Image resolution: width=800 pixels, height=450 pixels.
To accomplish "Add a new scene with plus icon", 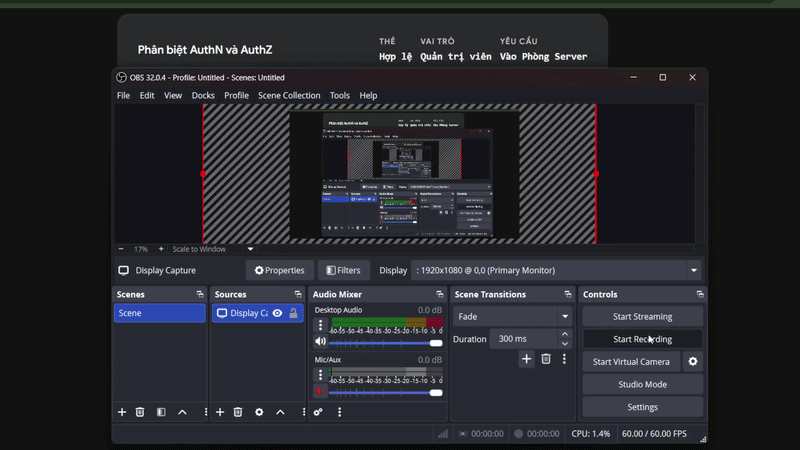I will (x=122, y=412).
